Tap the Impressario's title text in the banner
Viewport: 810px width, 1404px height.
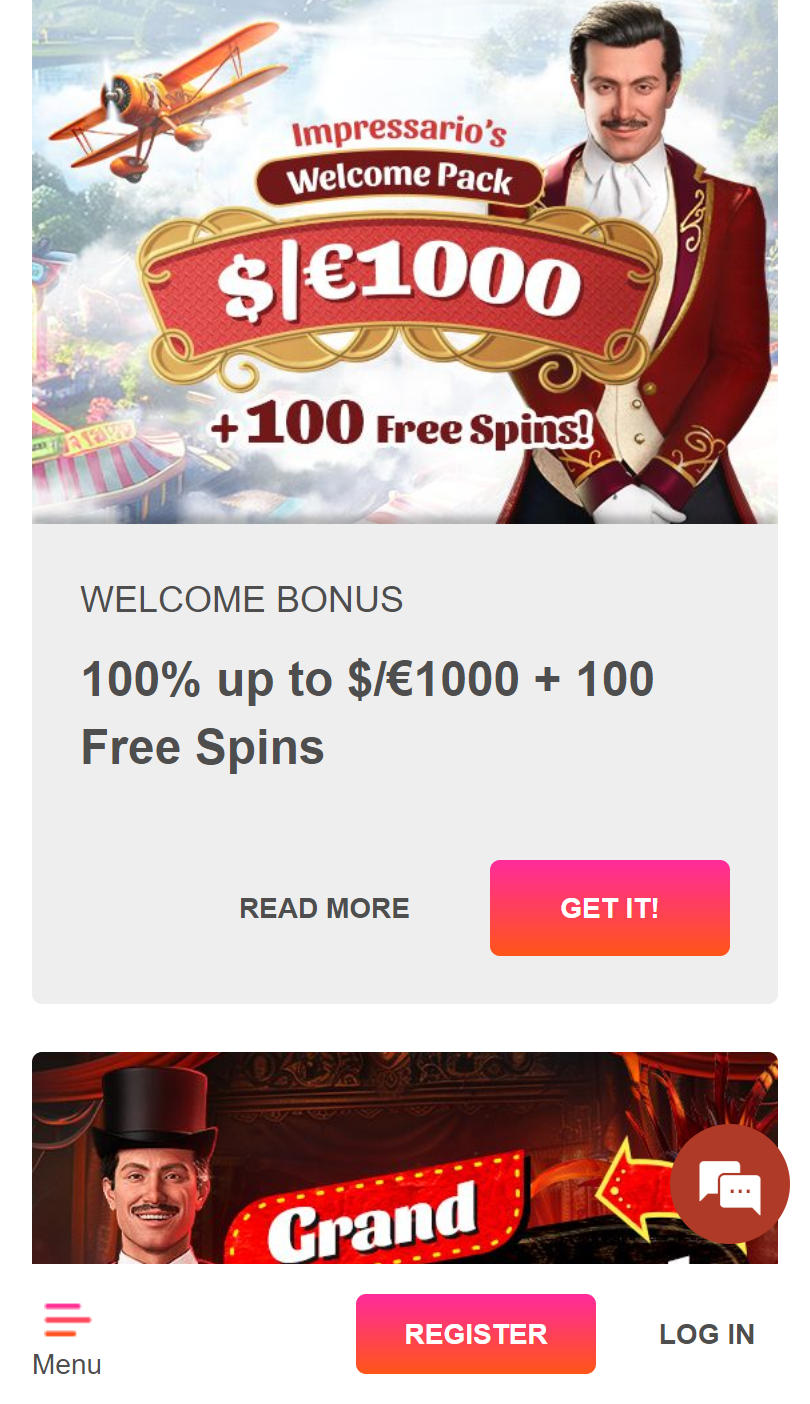pyautogui.click(x=399, y=134)
